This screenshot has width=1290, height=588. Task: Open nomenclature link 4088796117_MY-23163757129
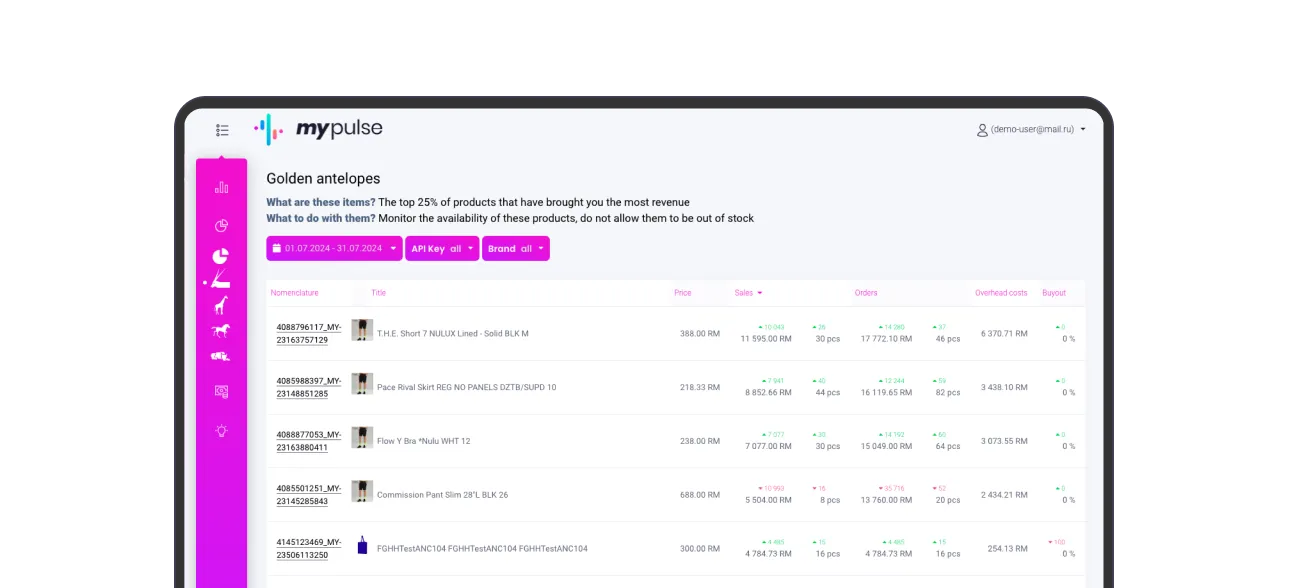coord(309,333)
